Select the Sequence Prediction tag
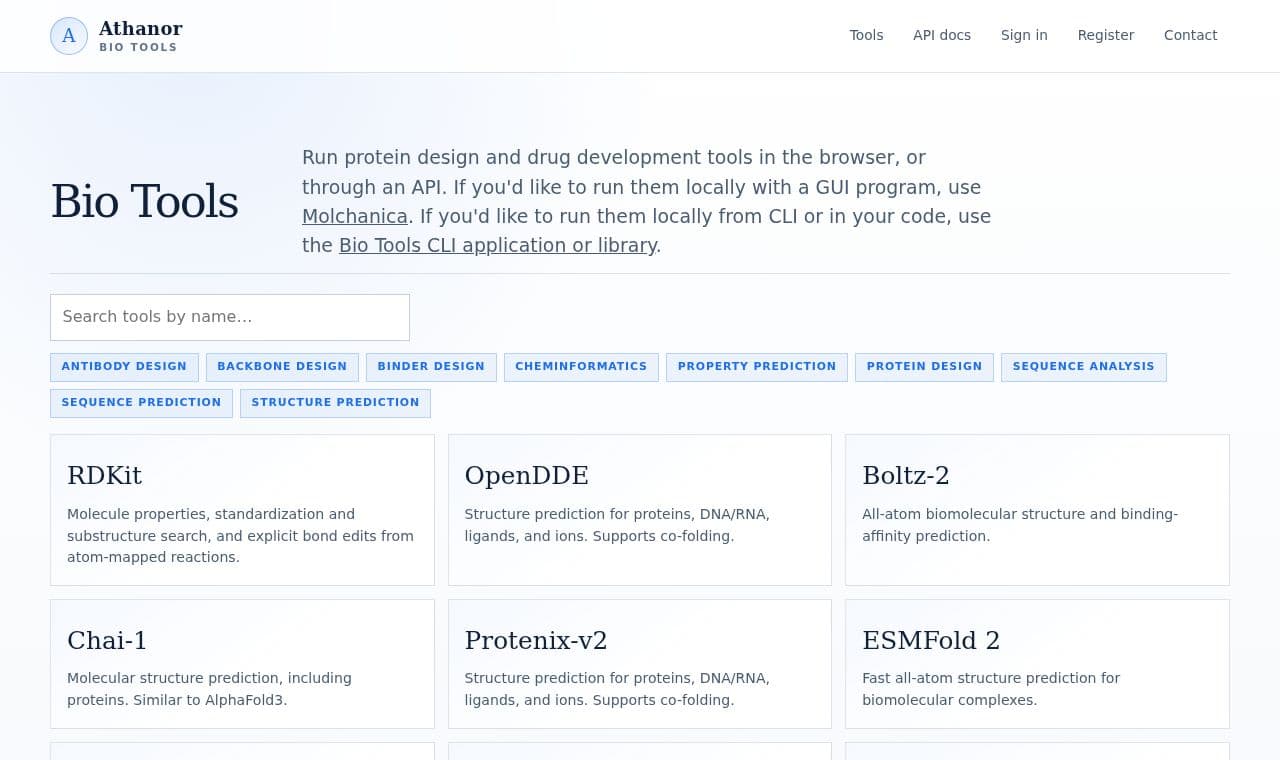 [x=141, y=403]
